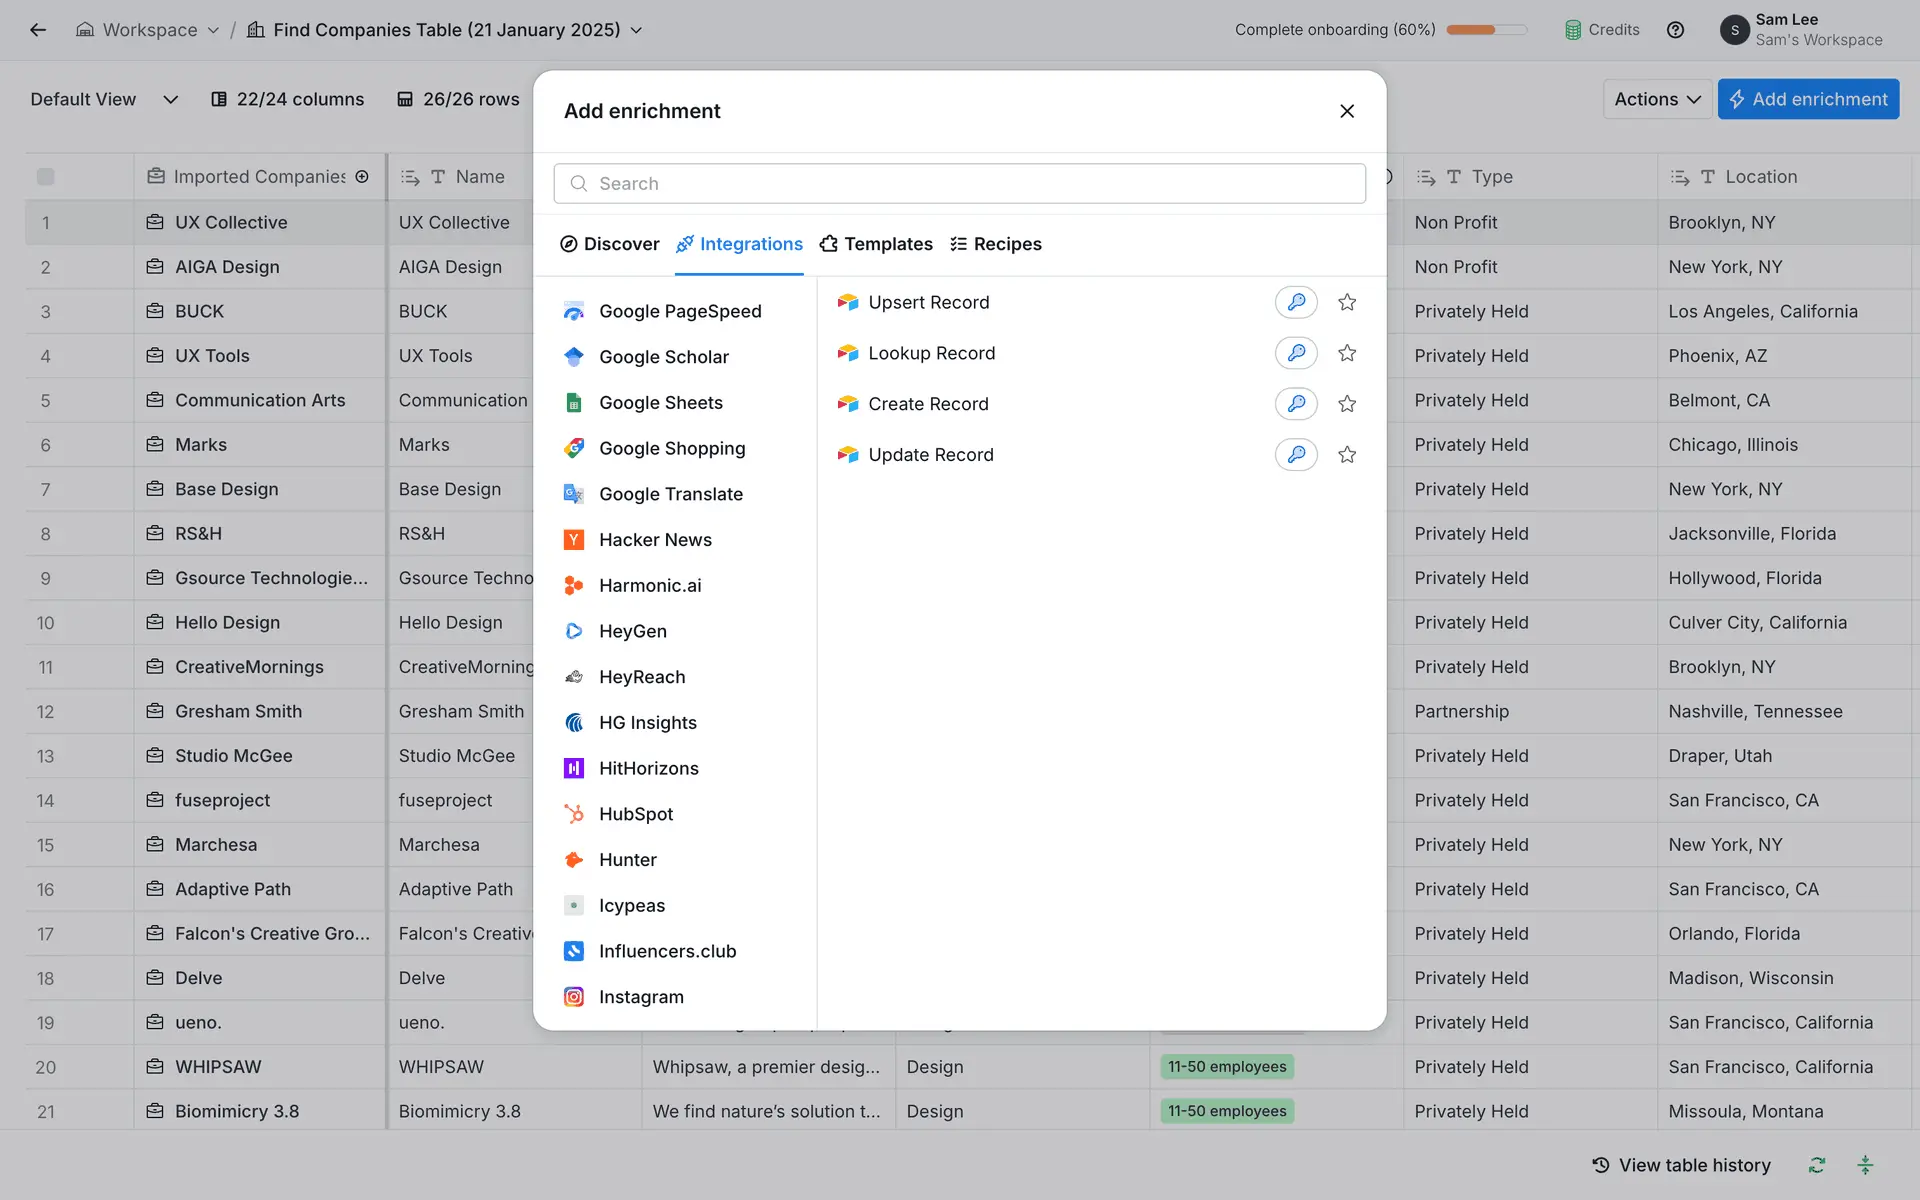Click the Credits coin icon

point(1573,30)
